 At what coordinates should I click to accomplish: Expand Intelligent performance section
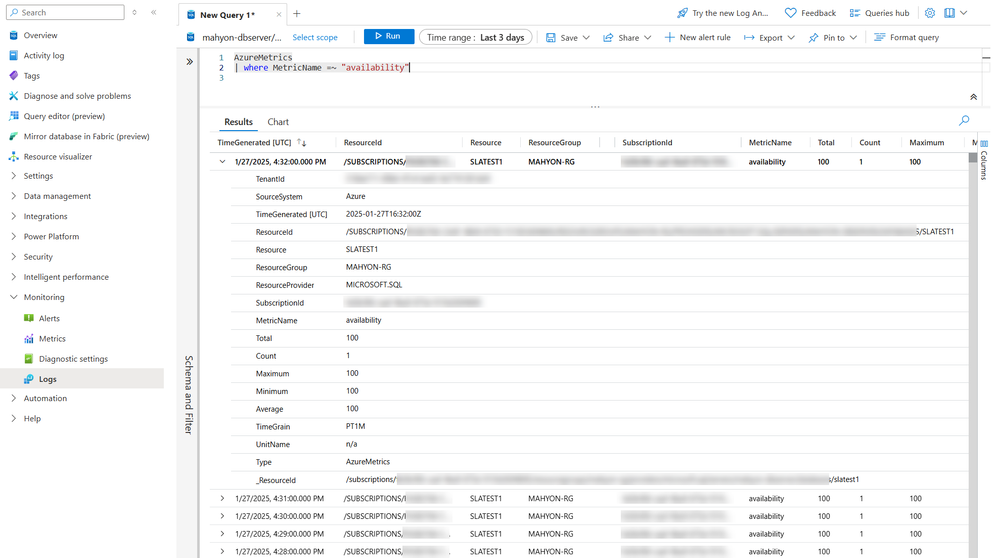point(13,277)
